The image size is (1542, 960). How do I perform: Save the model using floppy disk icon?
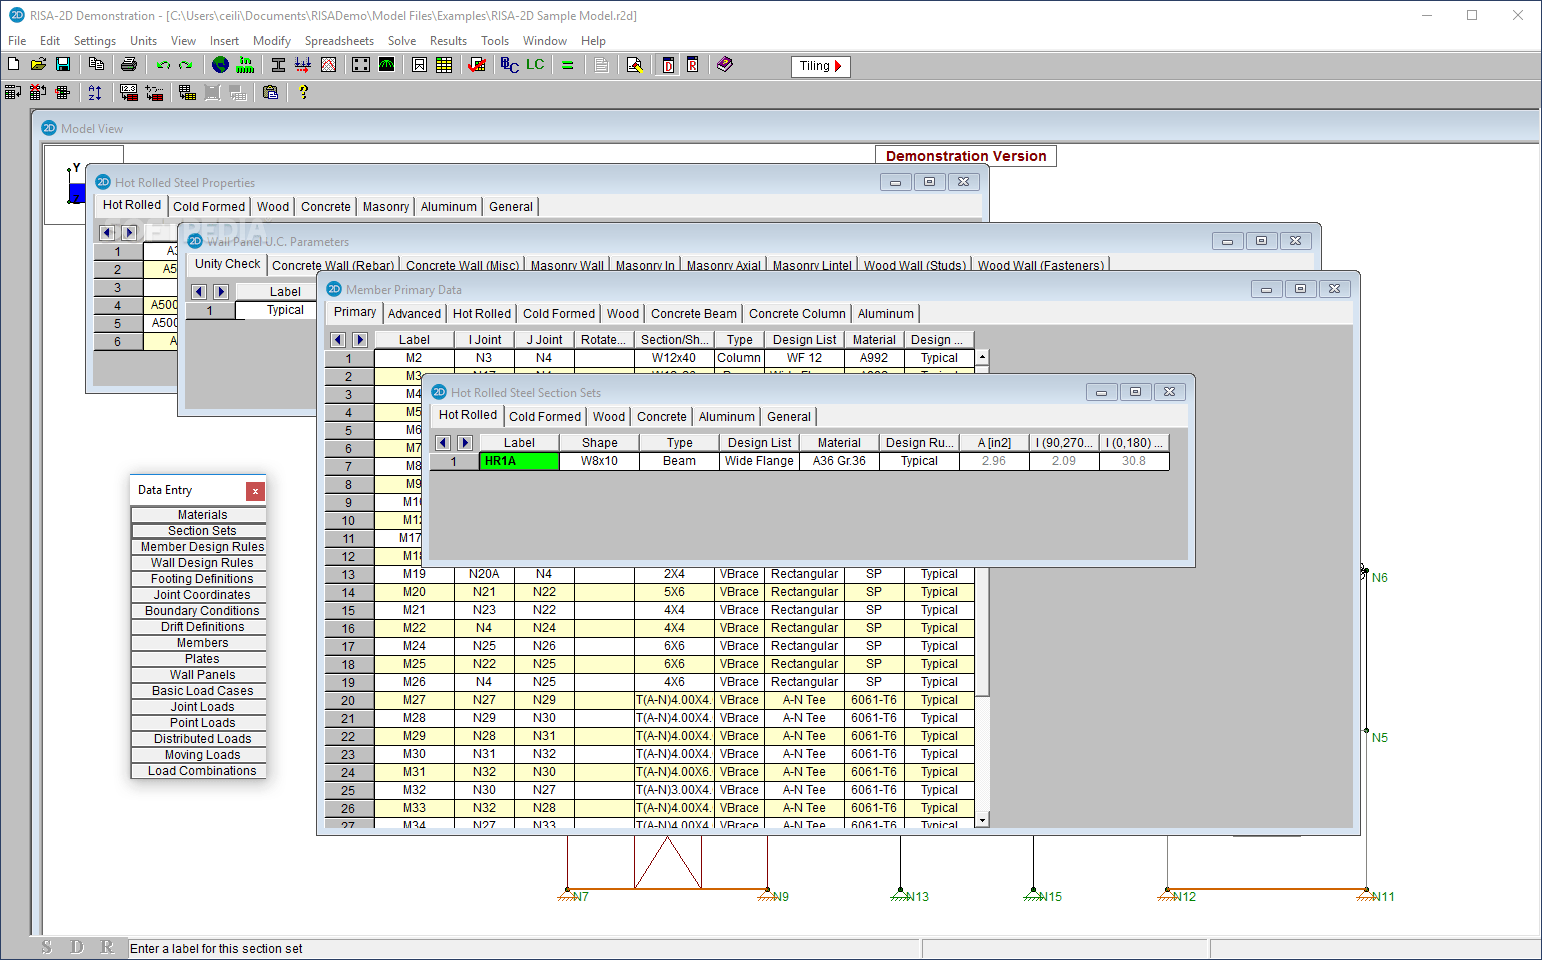63,65
